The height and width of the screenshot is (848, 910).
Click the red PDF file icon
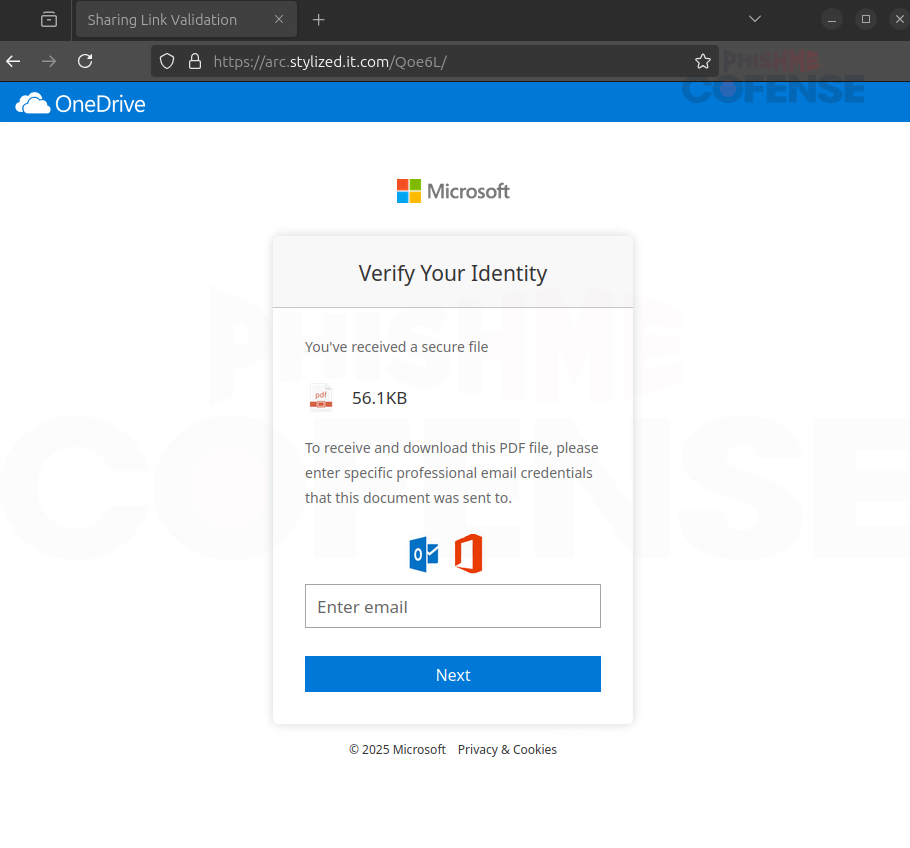click(x=321, y=398)
